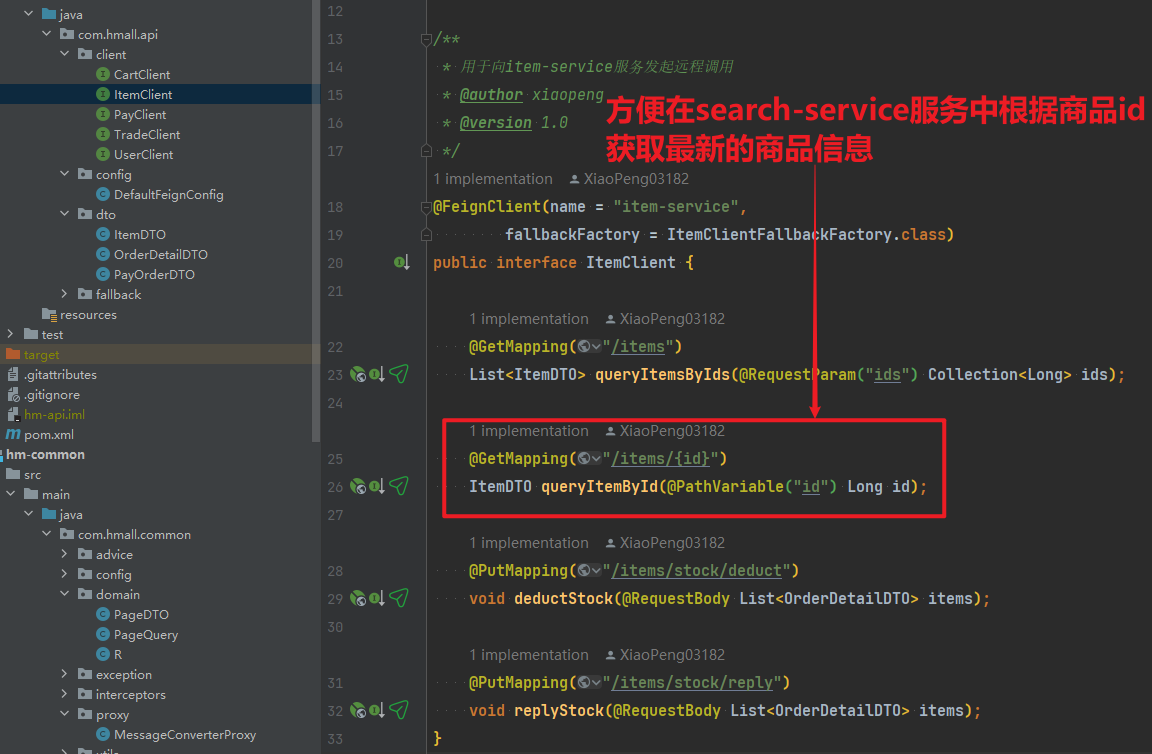Select the orange target folder
Image resolution: width=1152 pixels, height=754 pixels.
[41, 354]
